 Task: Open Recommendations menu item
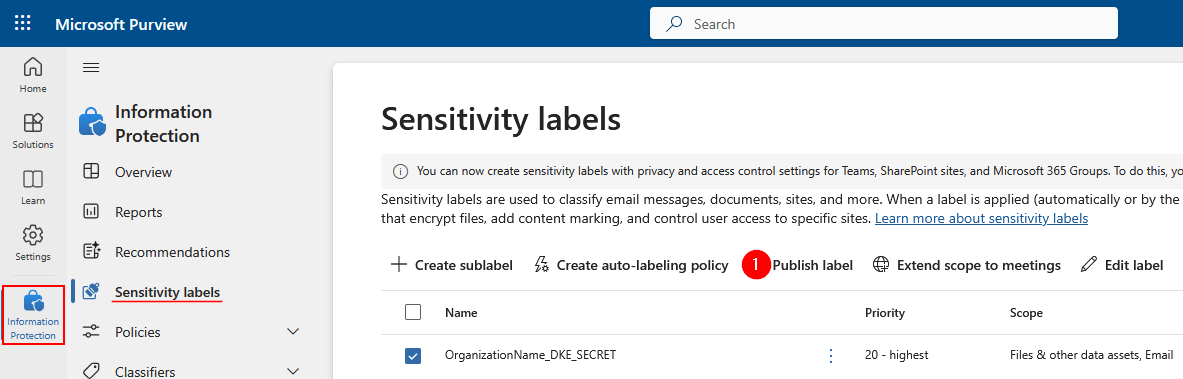point(172,251)
